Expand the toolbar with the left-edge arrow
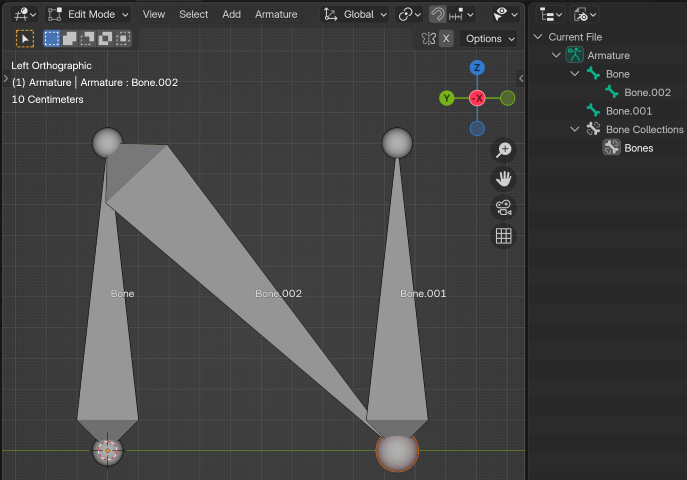Image resolution: width=687 pixels, height=480 pixels. click(x=6, y=79)
